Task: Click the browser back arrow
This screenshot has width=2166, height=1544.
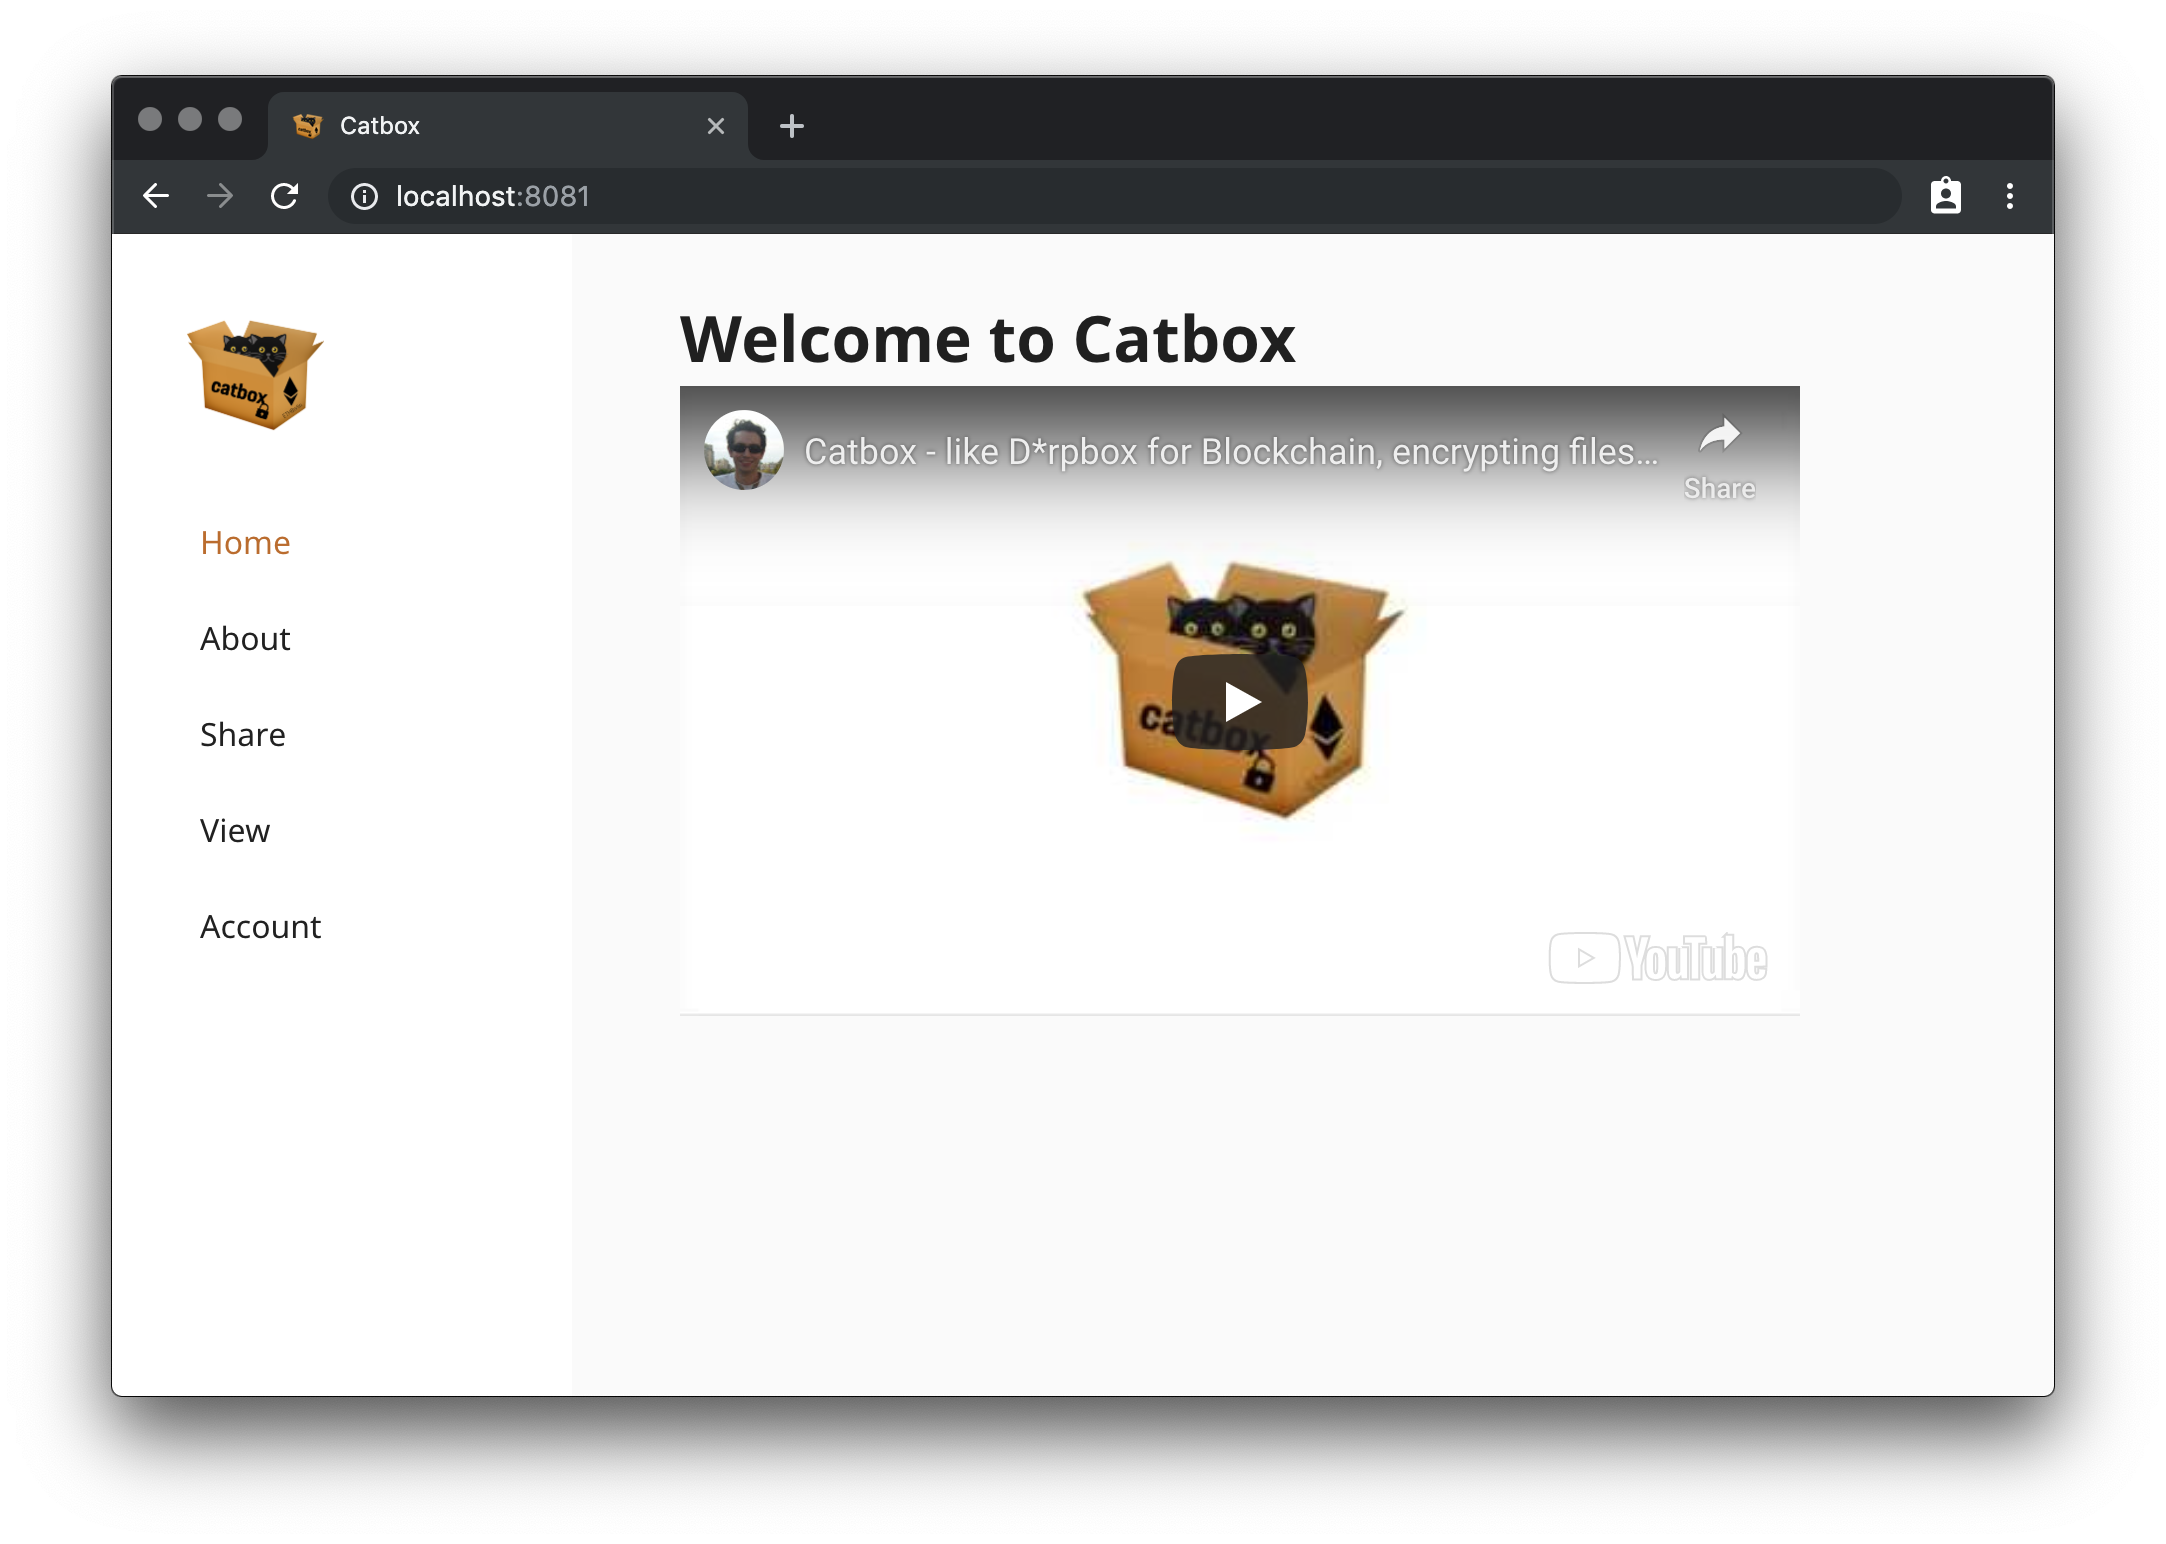Action: pyautogui.click(x=156, y=196)
